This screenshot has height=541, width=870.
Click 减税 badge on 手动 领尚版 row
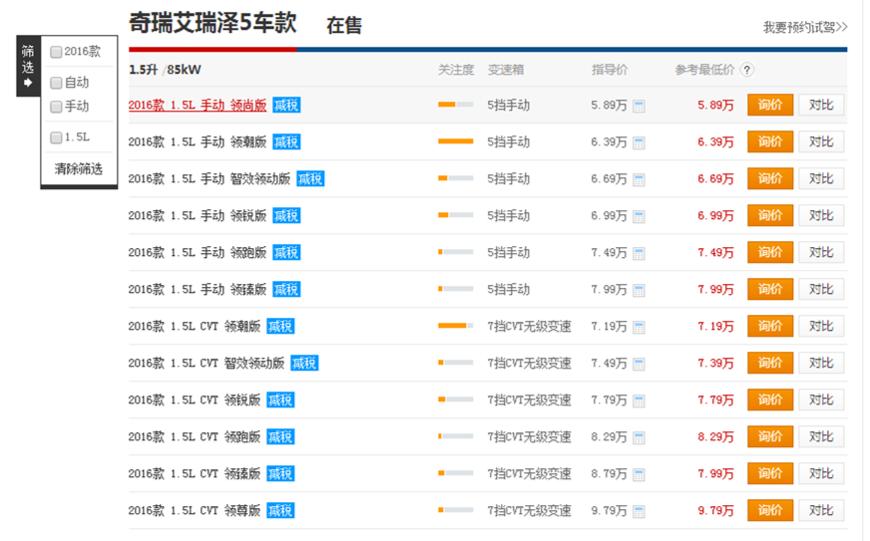[286, 105]
